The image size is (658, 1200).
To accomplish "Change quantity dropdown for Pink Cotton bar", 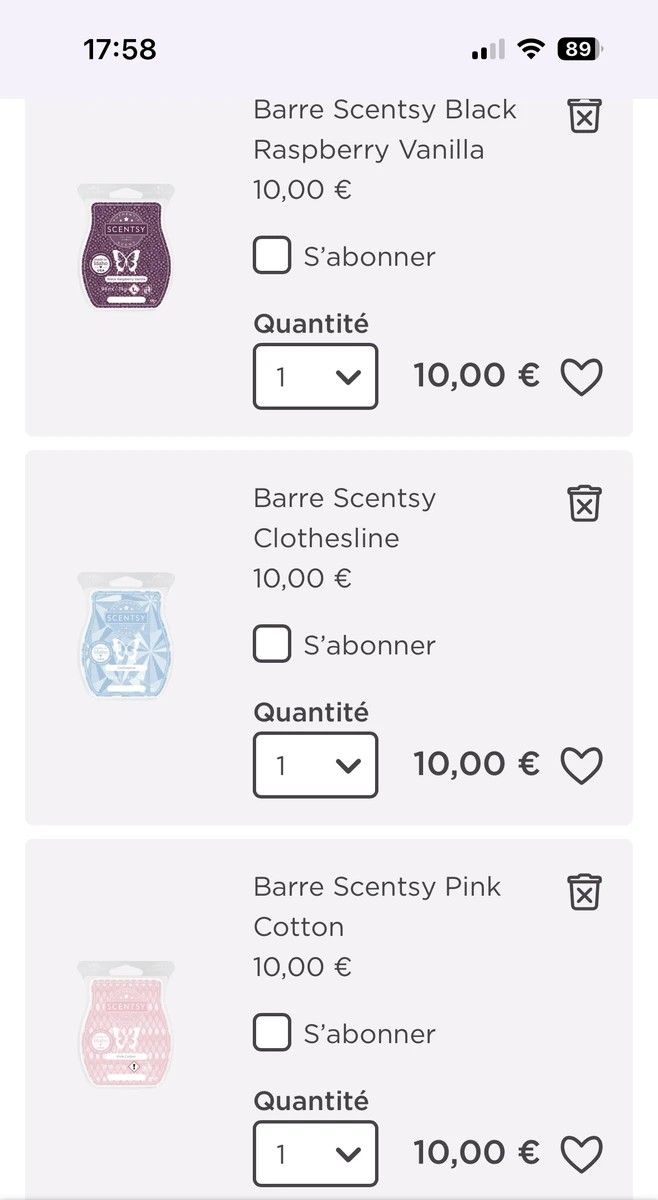I will pyautogui.click(x=315, y=1154).
